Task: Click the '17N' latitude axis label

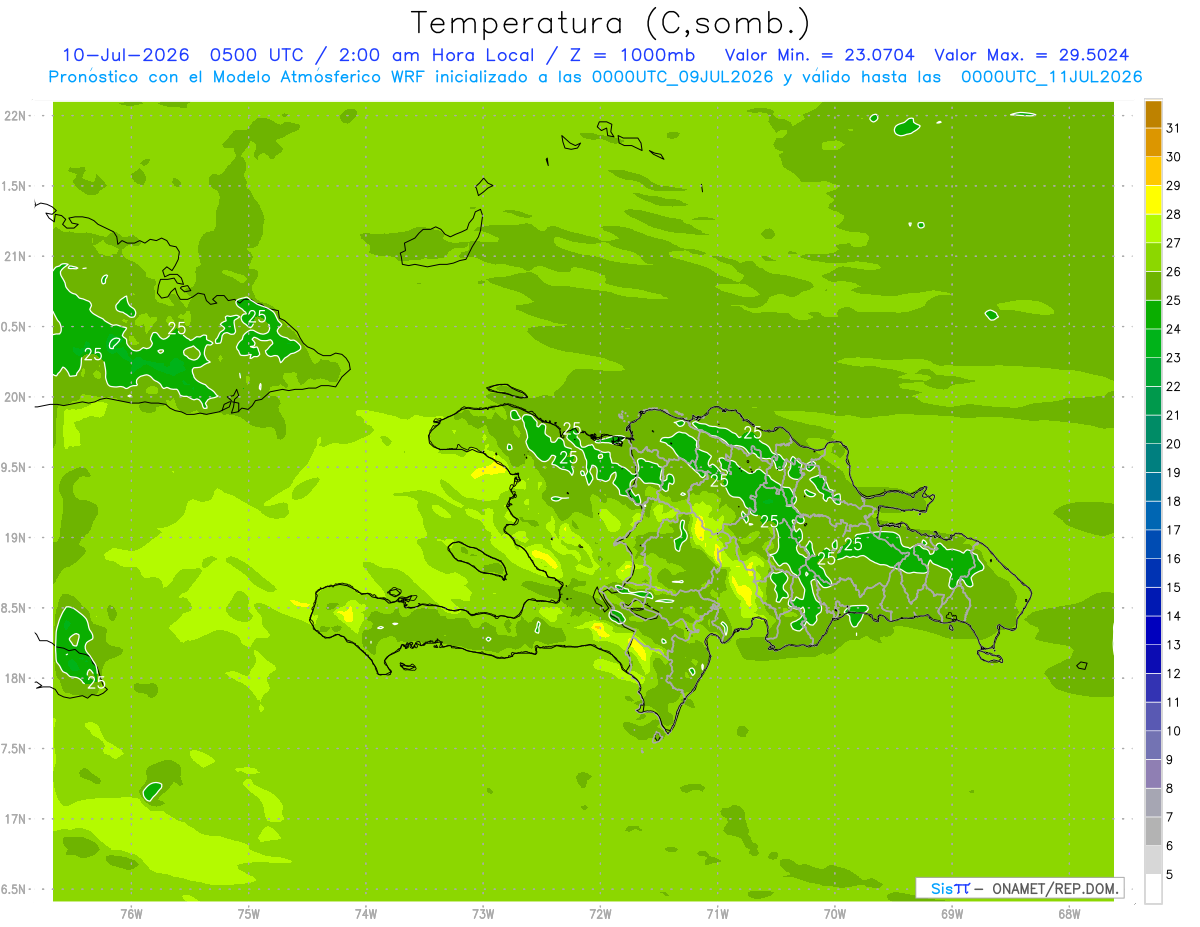Action: (16, 819)
